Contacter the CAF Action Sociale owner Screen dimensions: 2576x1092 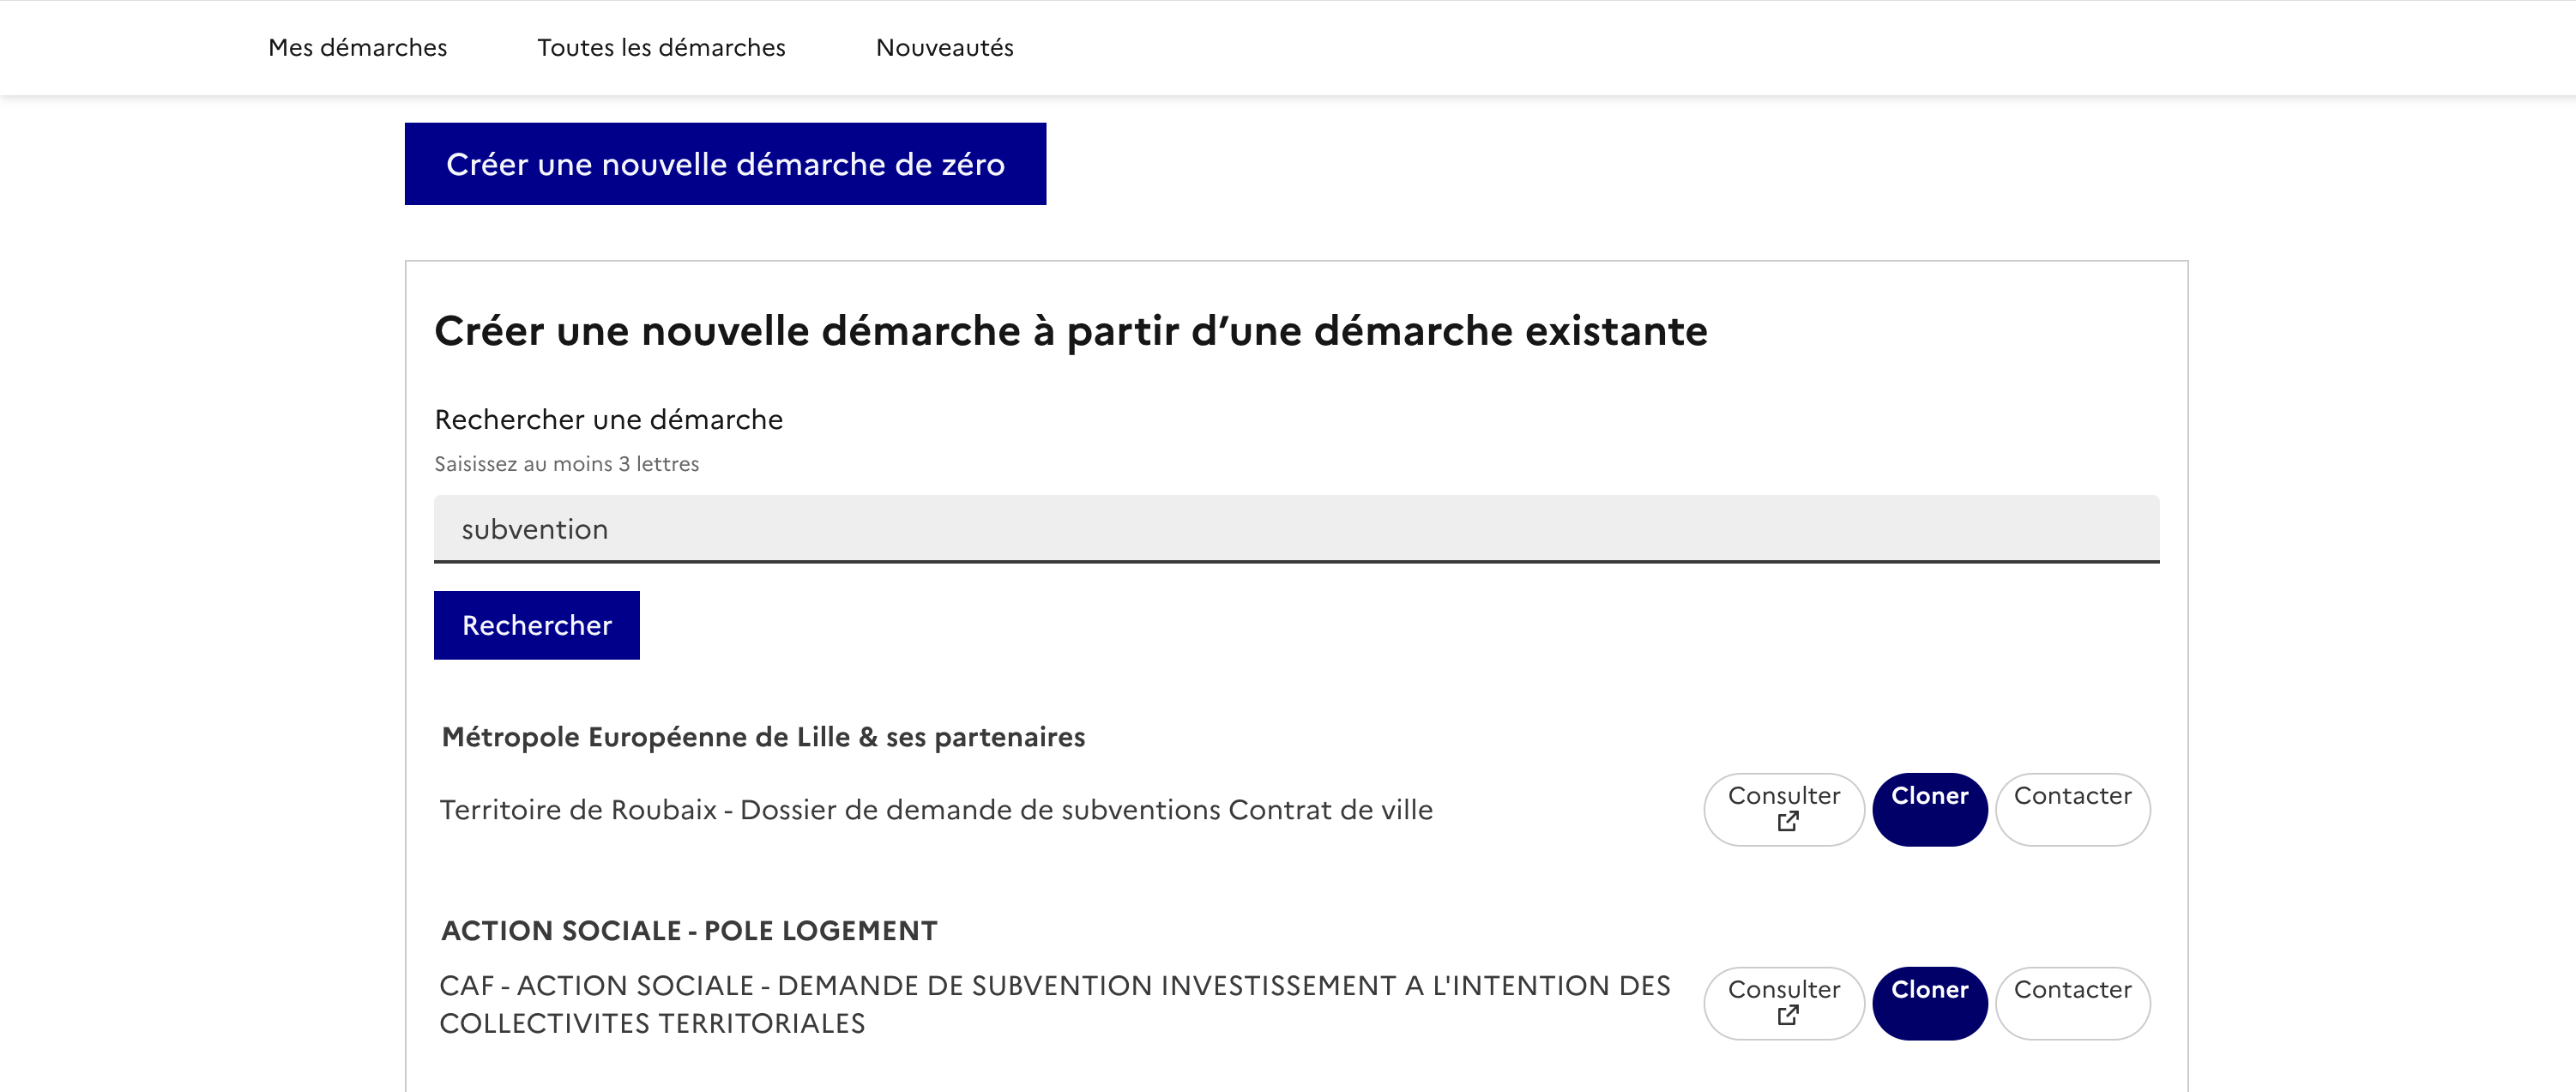tap(2072, 1002)
